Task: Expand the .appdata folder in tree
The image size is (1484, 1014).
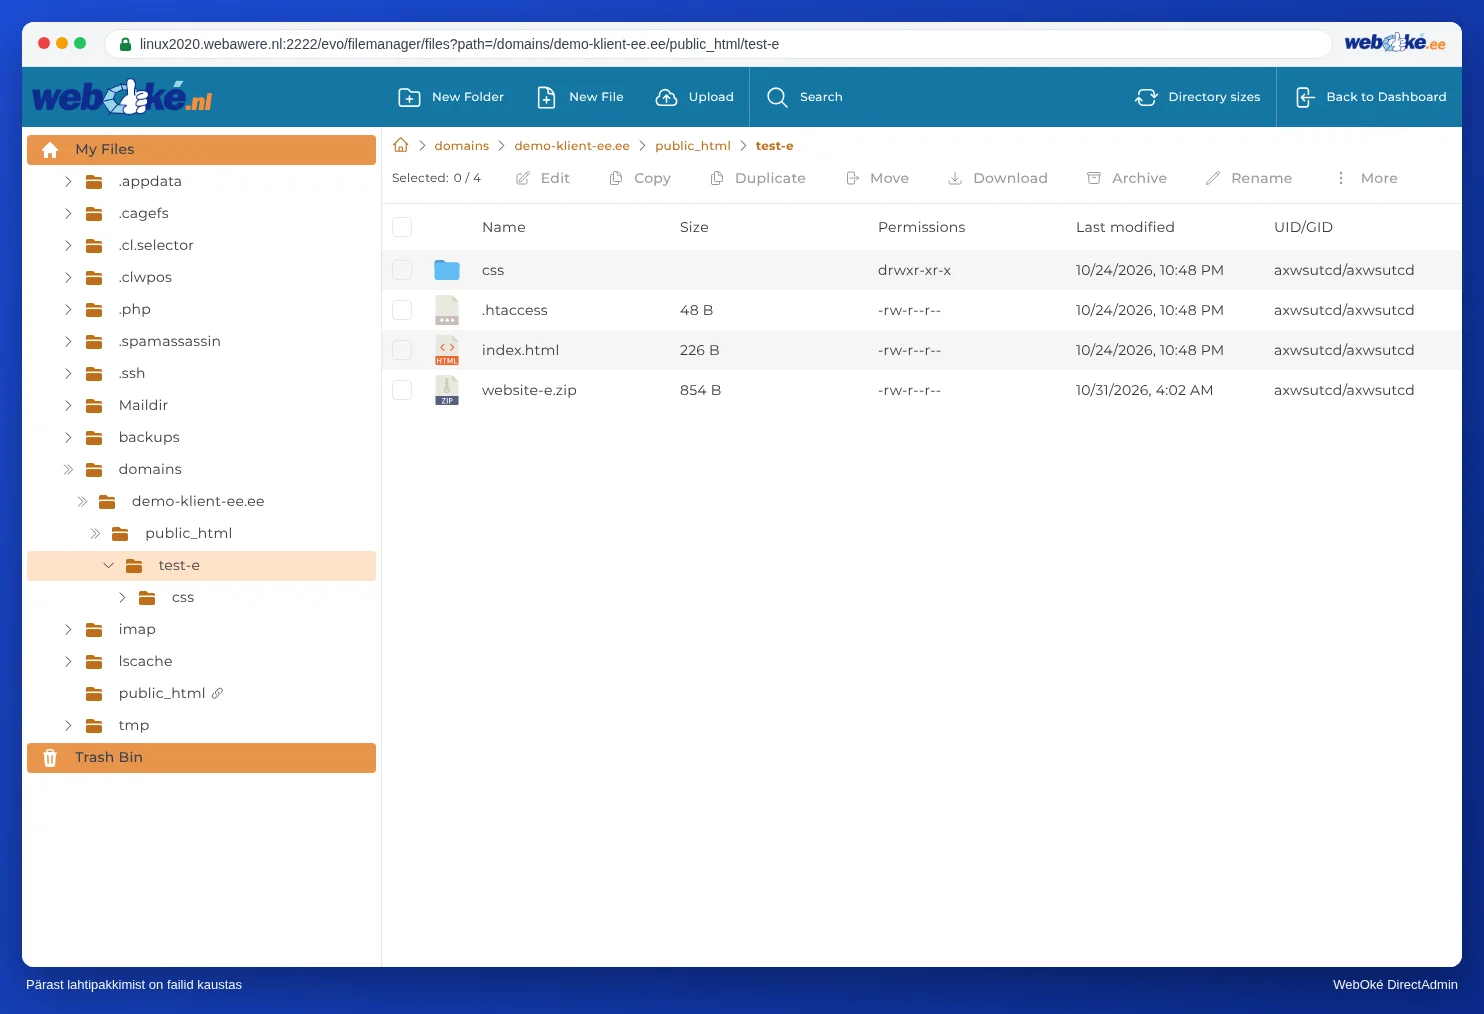Action: tap(68, 181)
